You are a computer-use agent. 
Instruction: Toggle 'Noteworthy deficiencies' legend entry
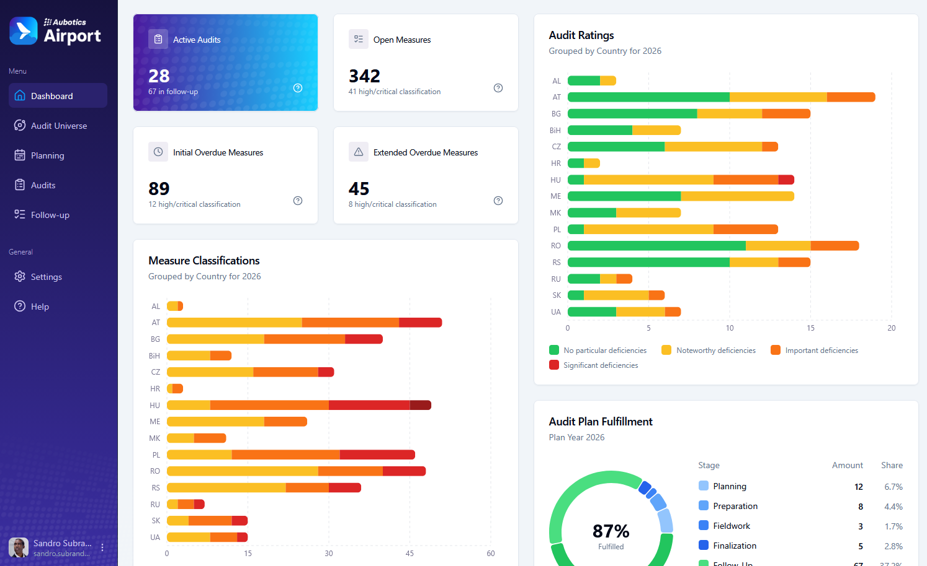[708, 350]
